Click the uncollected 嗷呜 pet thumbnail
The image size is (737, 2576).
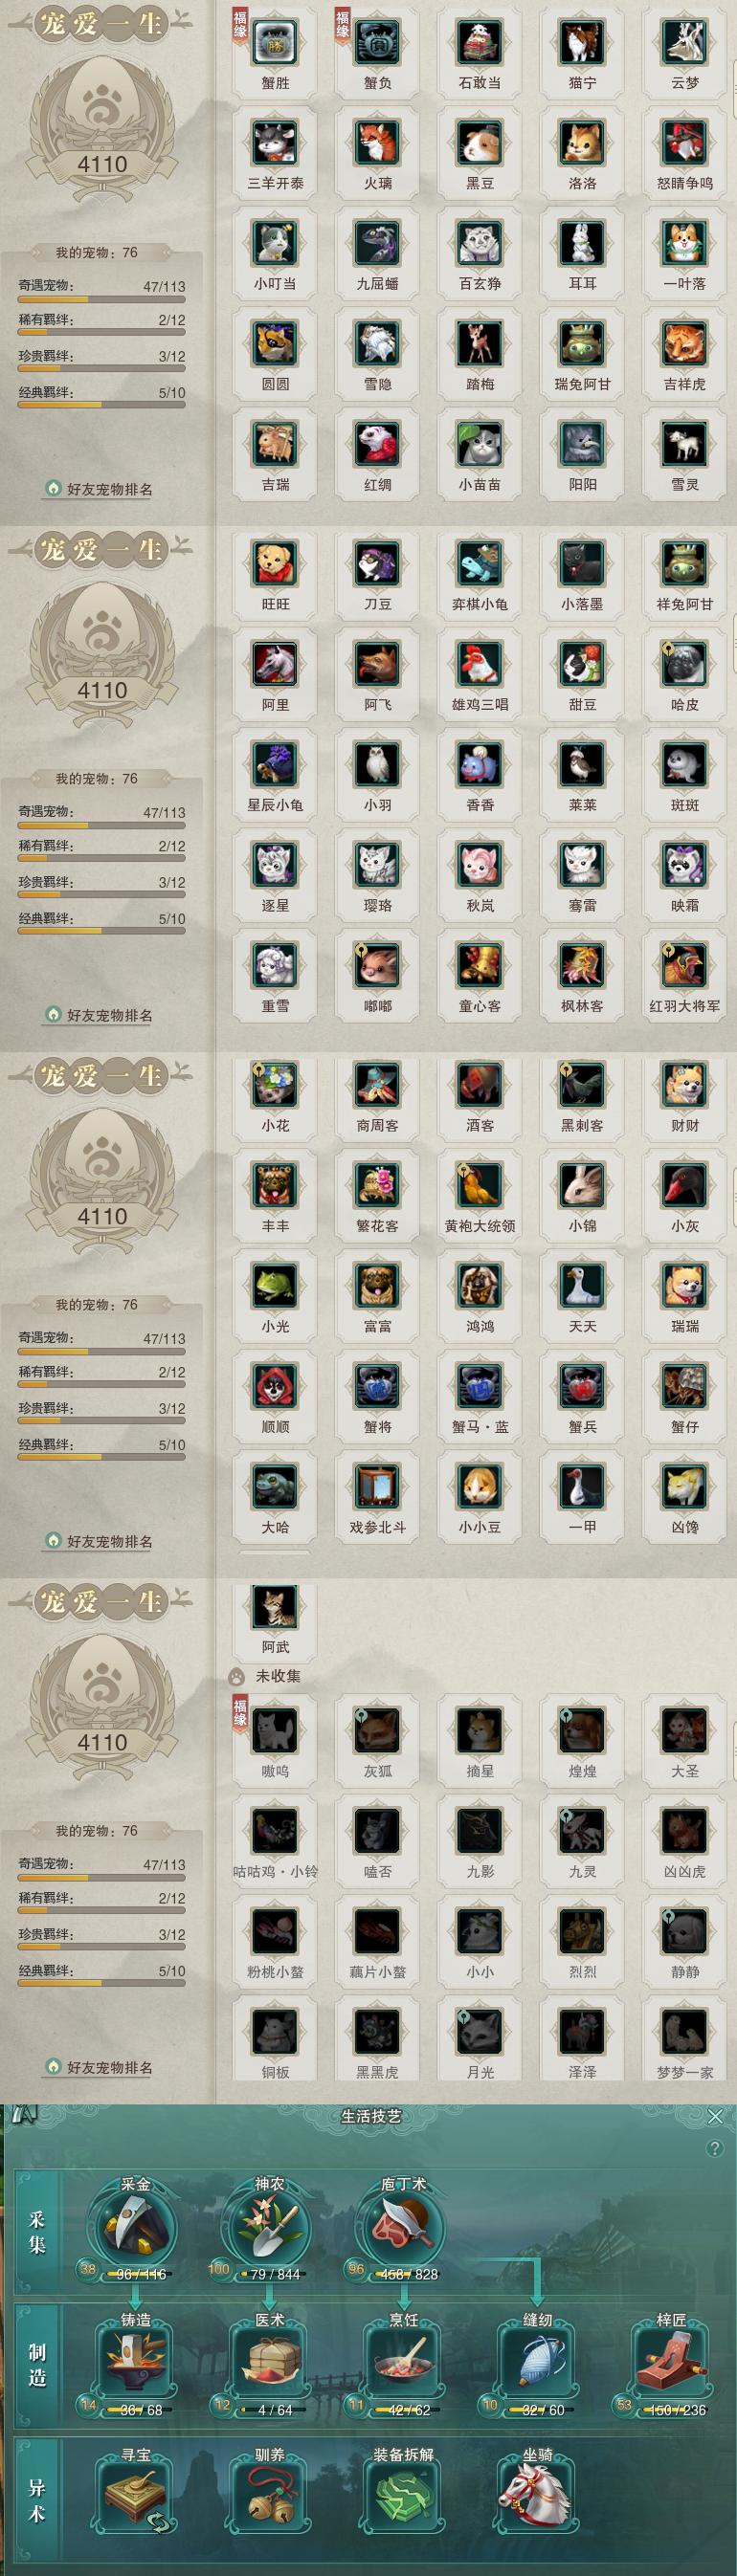click(x=275, y=1730)
